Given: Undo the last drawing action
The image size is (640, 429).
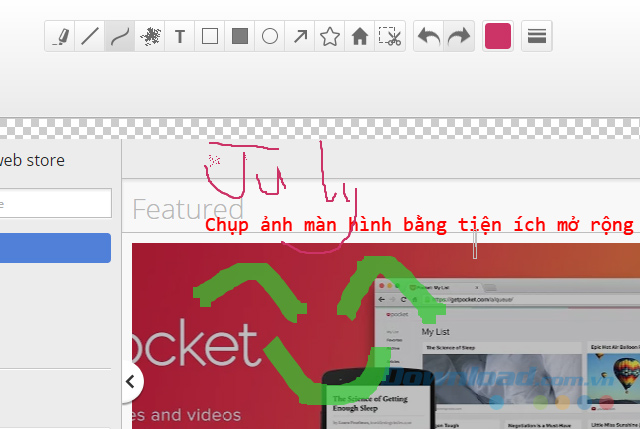Looking at the screenshot, I should coord(429,36).
